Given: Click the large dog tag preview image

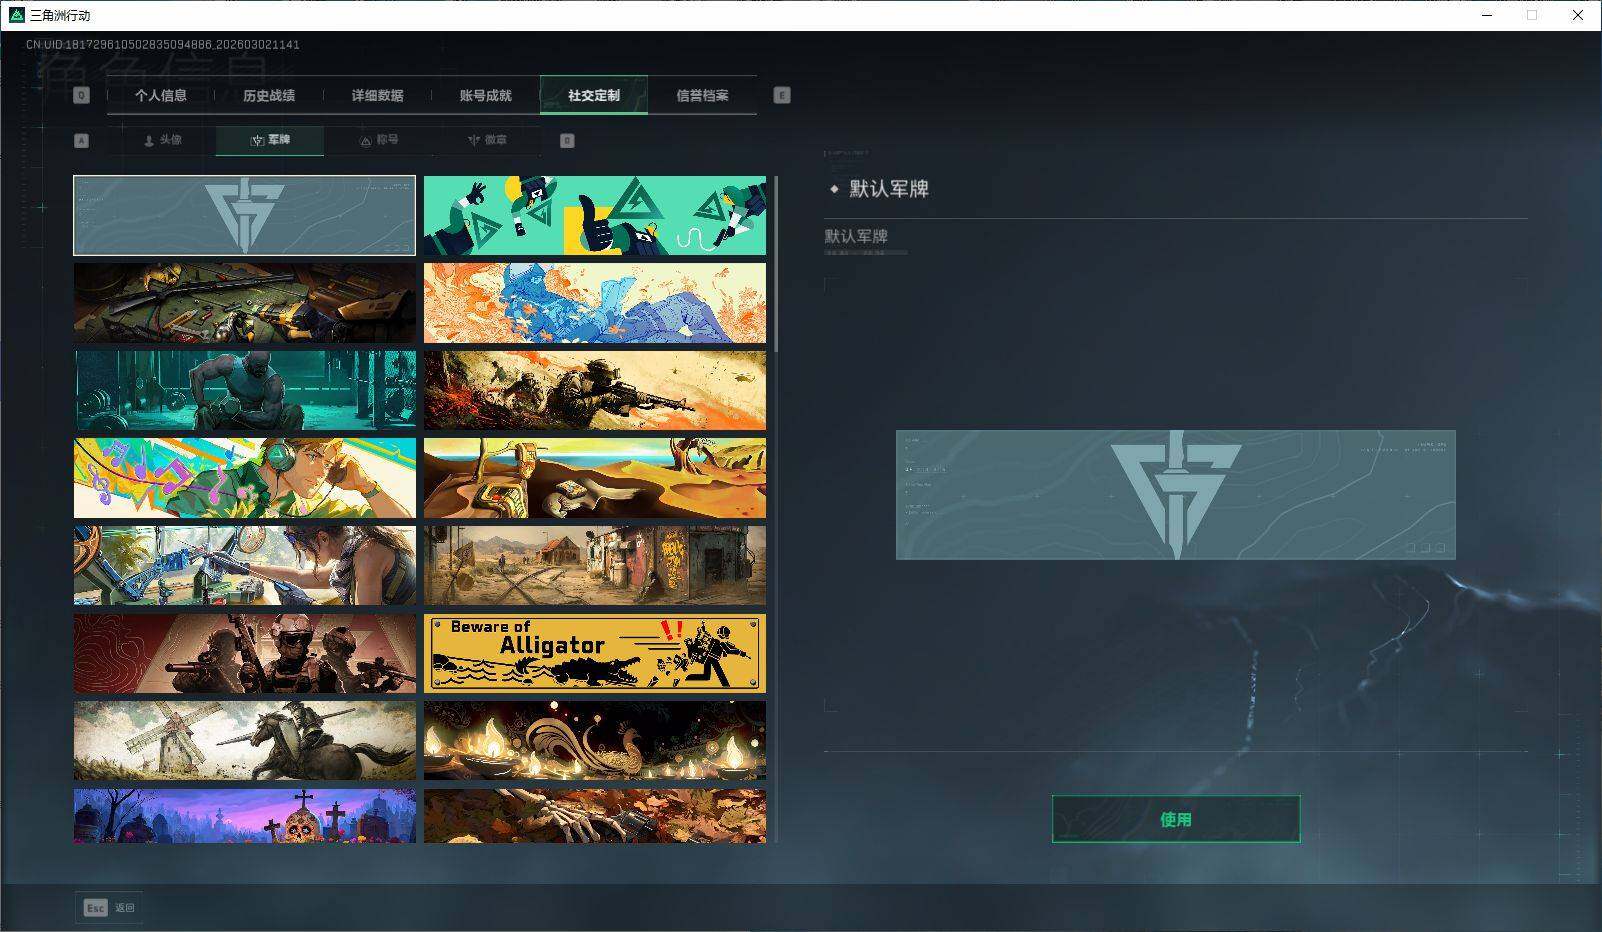Looking at the screenshot, I should pyautogui.click(x=1176, y=495).
